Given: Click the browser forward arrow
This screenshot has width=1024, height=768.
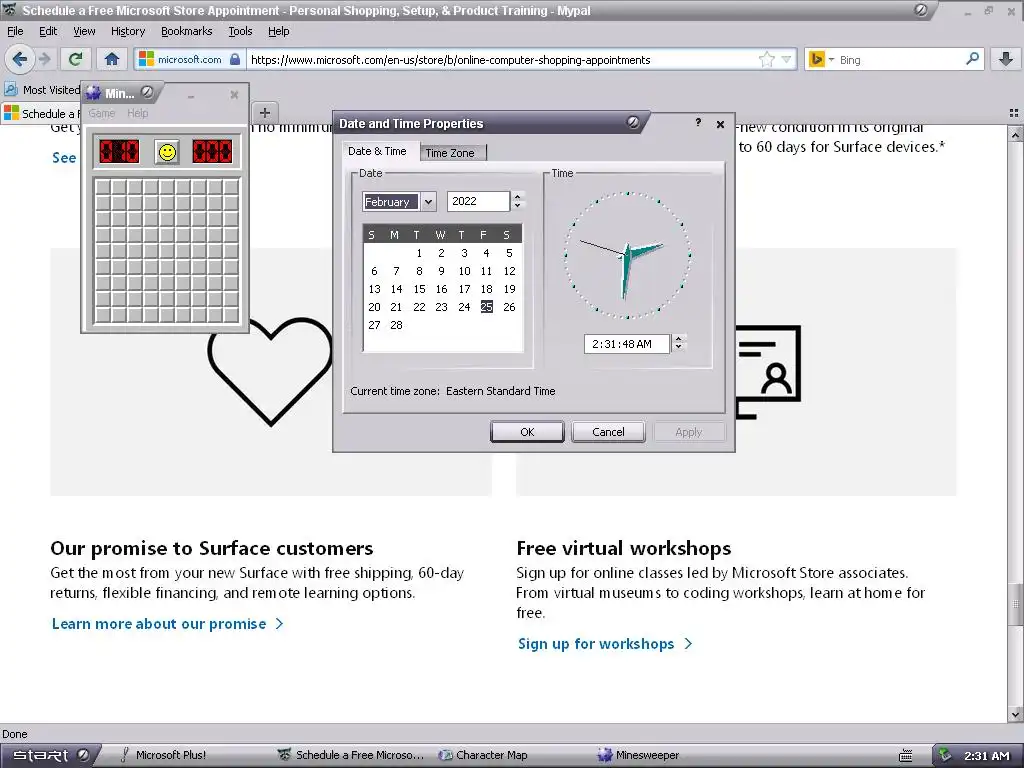Looking at the screenshot, I should pos(44,59).
